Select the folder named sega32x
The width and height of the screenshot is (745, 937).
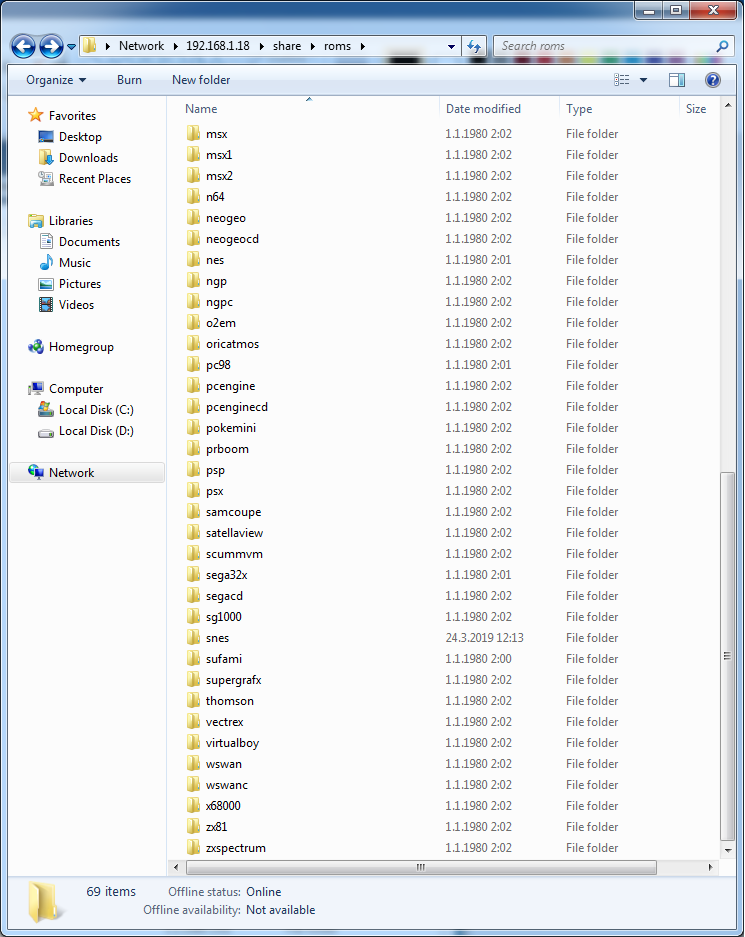(226, 575)
